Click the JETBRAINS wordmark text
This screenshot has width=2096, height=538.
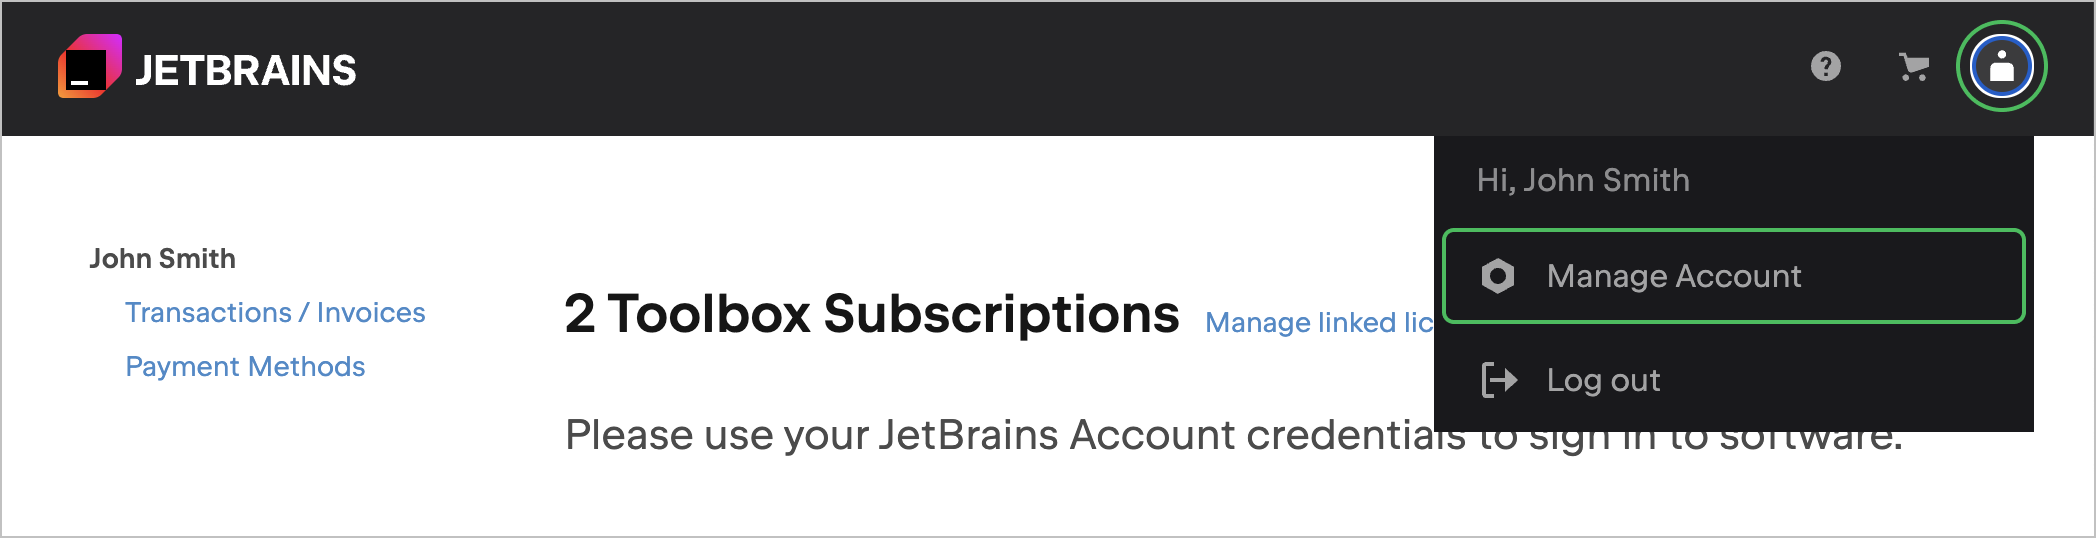(x=246, y=71)
